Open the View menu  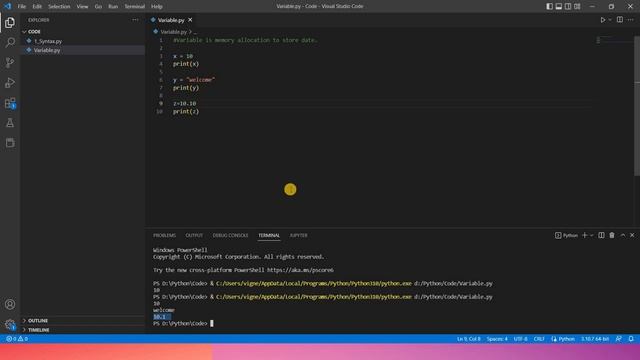82,7
